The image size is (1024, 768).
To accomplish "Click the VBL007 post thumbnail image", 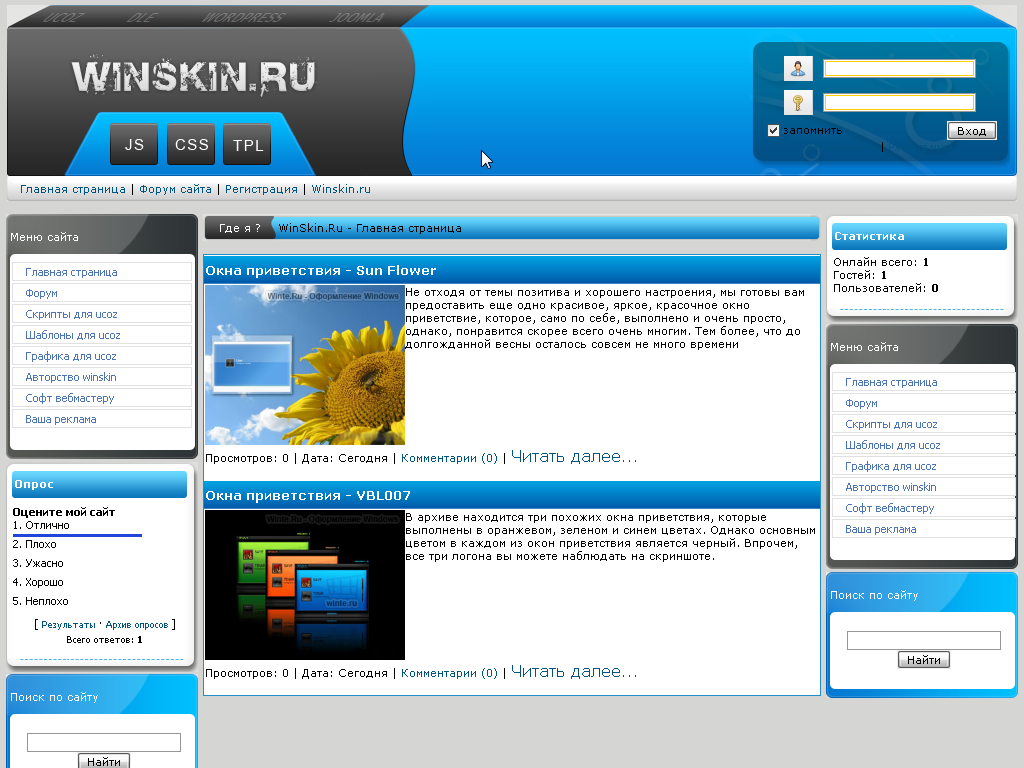I will click(x=304, y=584).
